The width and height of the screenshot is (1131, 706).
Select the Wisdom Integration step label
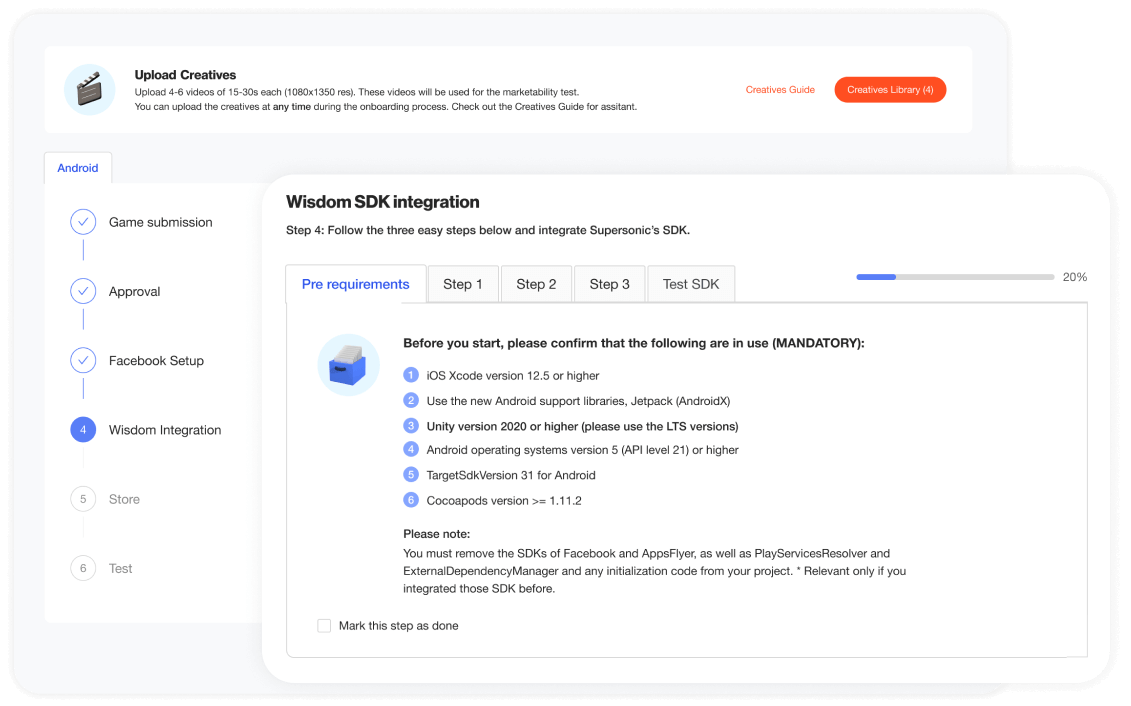point(165,430)
